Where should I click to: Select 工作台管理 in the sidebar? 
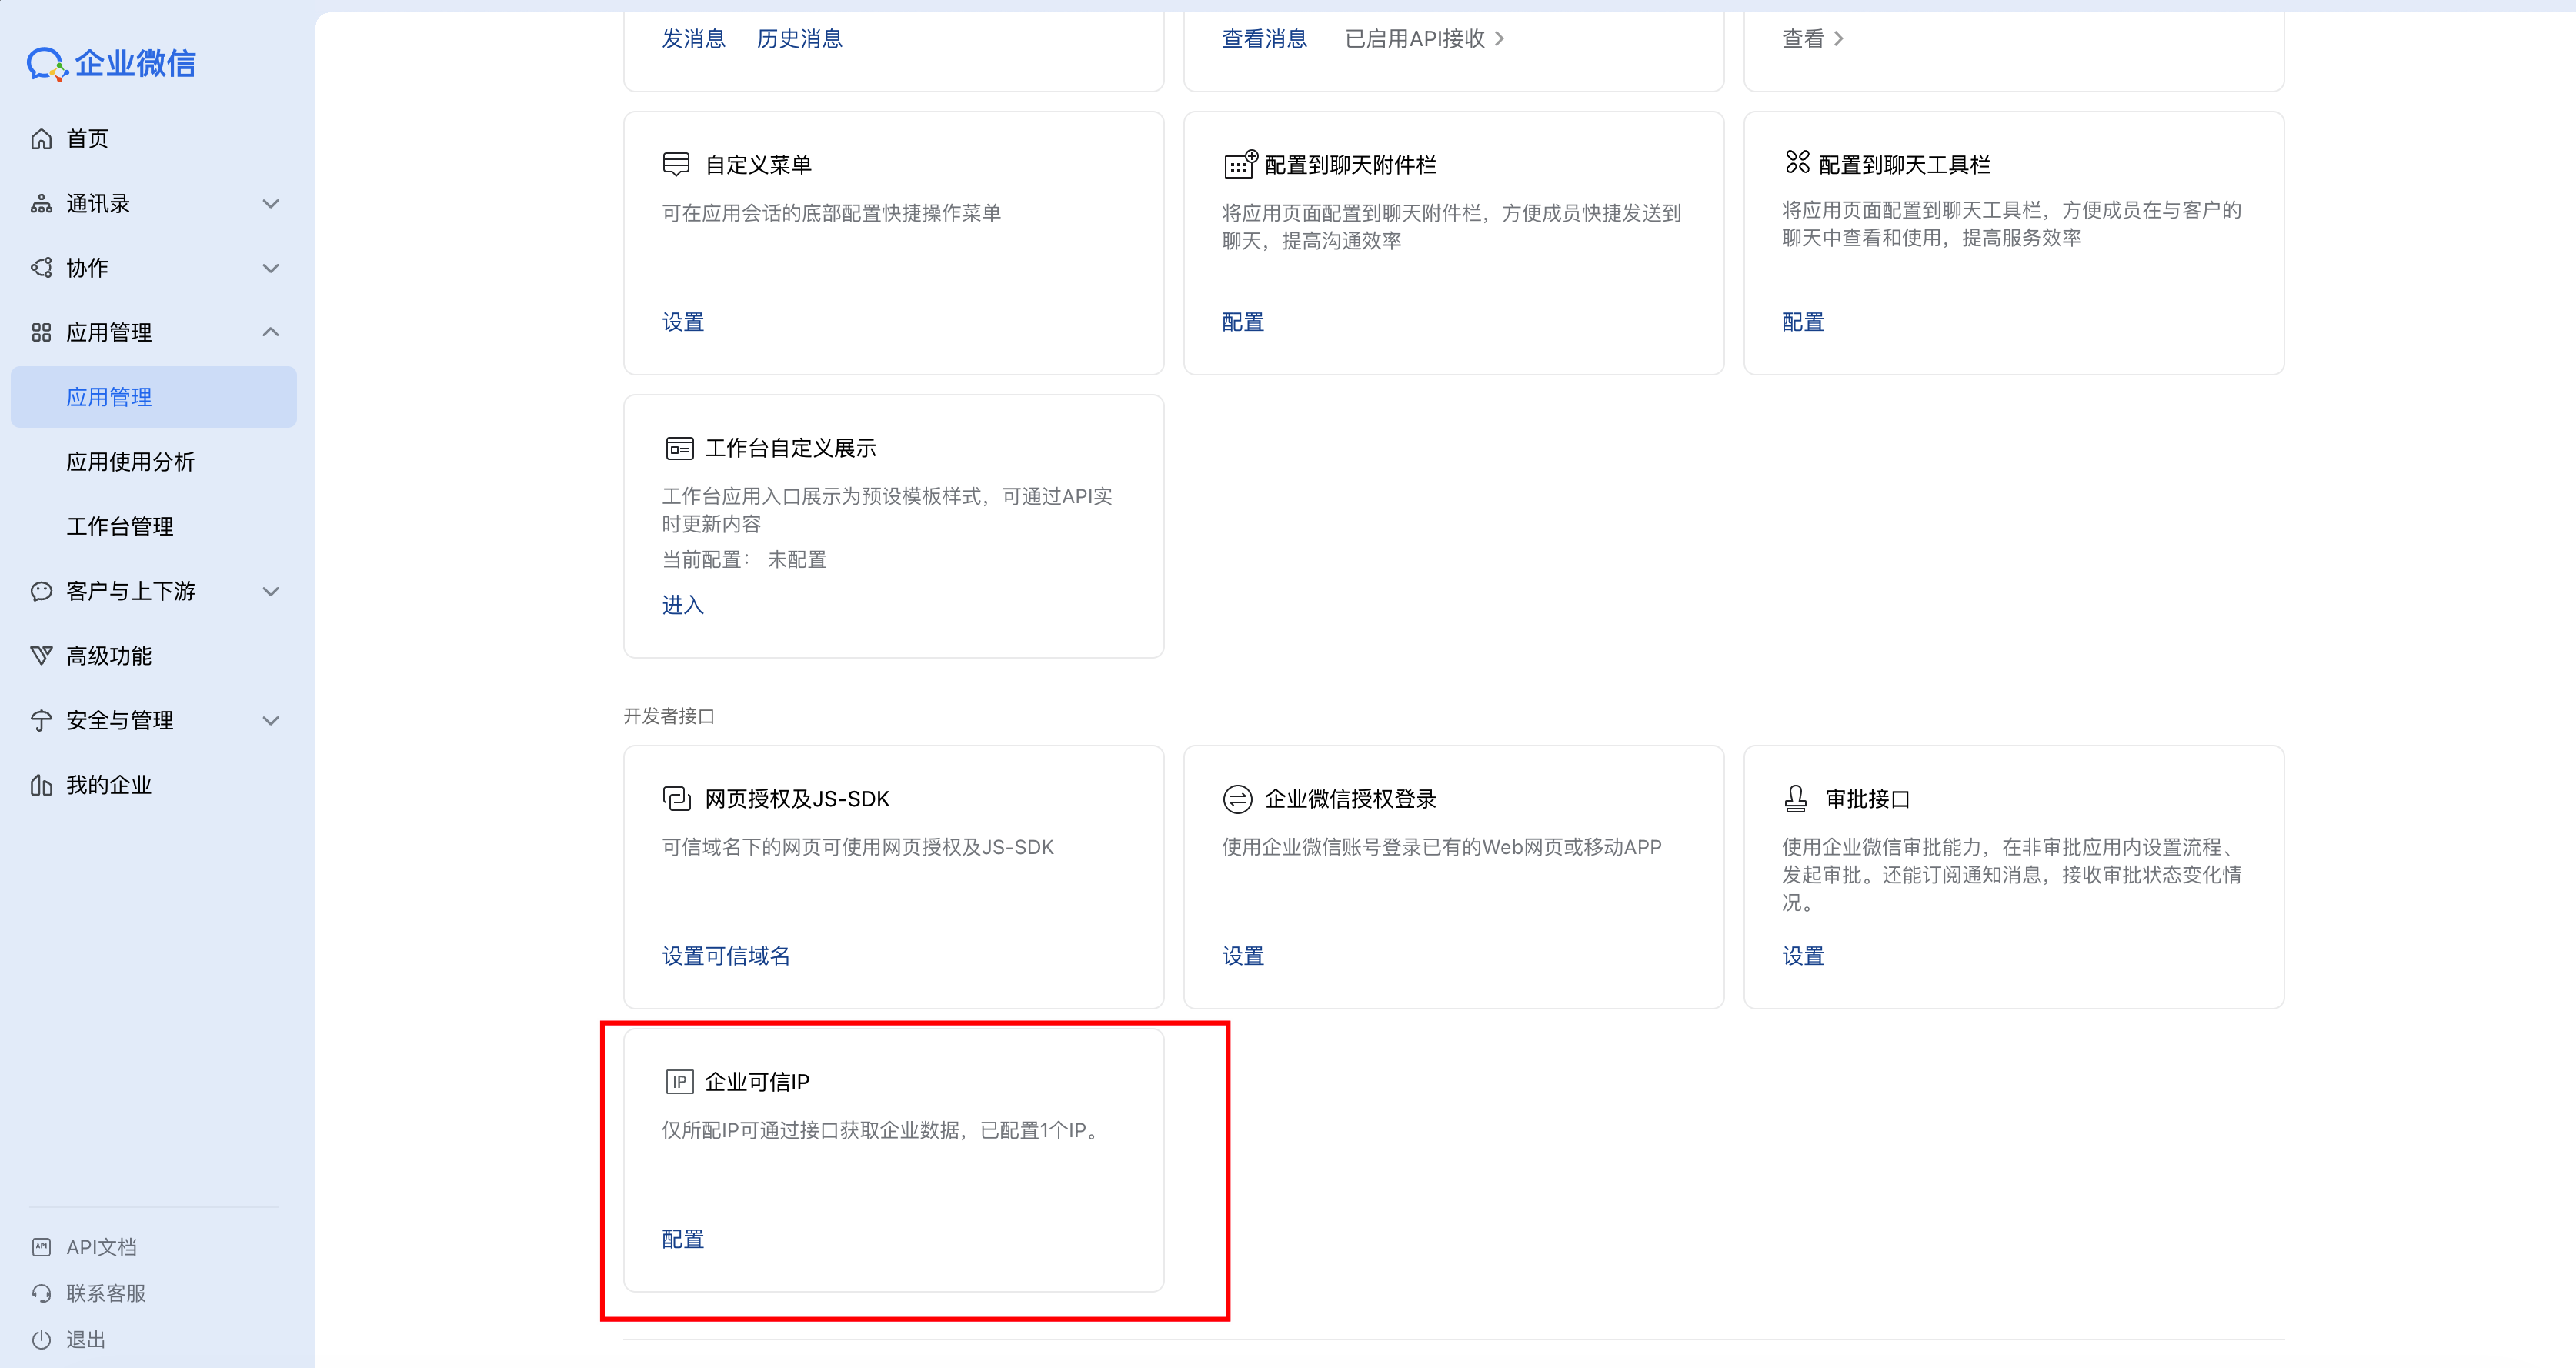[120, 526]
